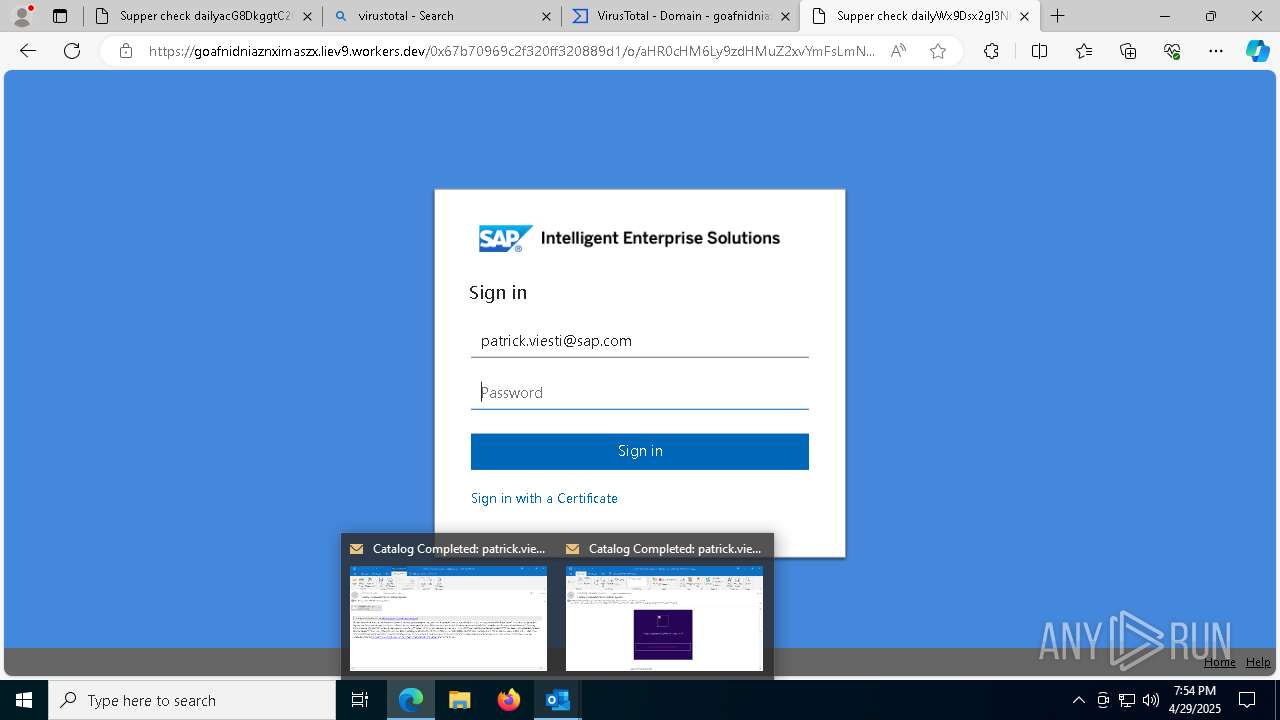Click the Password input field
The width and height of the screenshot is (1280, 720).
(x=640, y=392)
